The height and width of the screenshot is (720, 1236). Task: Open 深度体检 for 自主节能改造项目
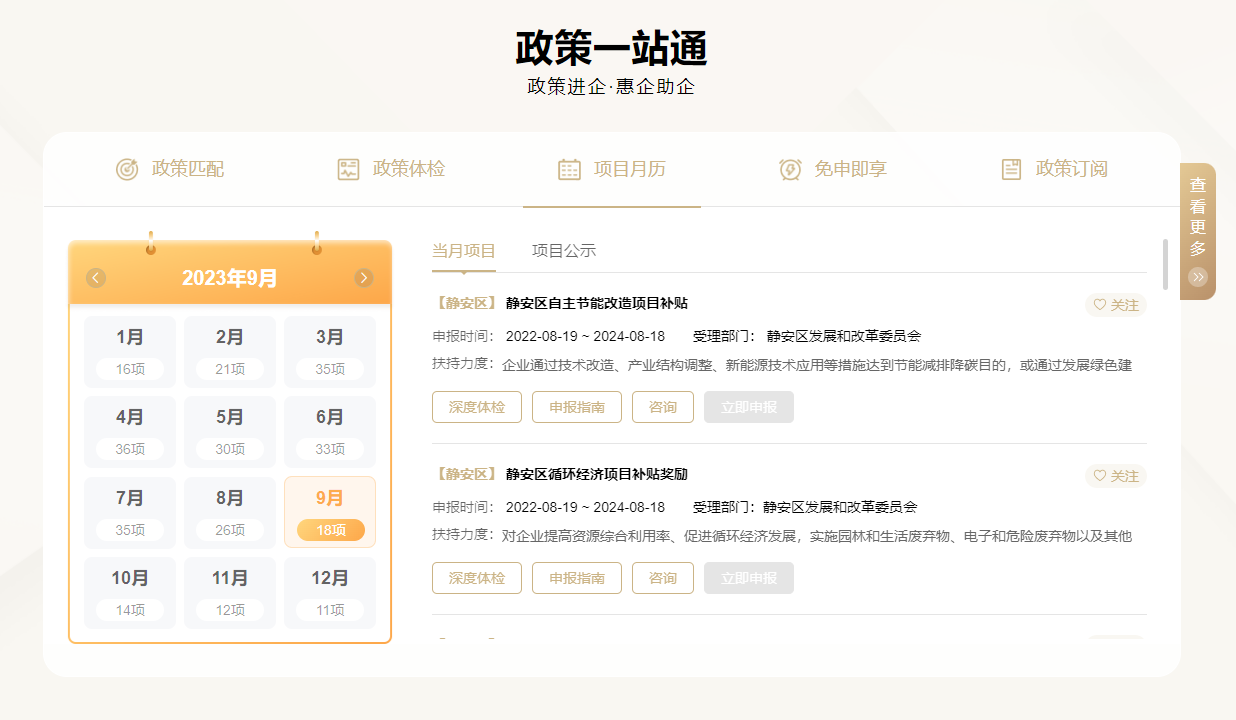(477, 407)
